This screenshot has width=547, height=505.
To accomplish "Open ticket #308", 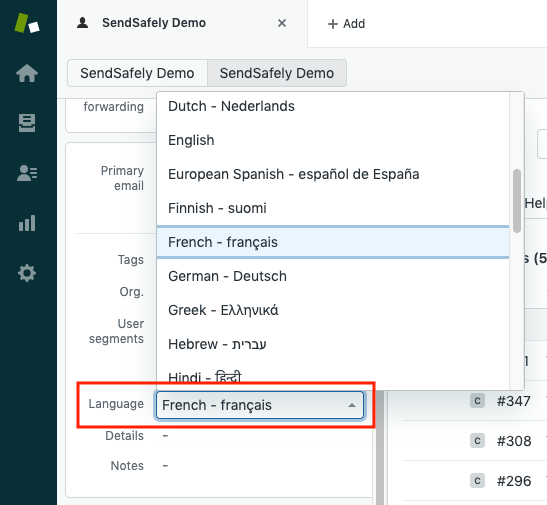I will tap(514, 441).
